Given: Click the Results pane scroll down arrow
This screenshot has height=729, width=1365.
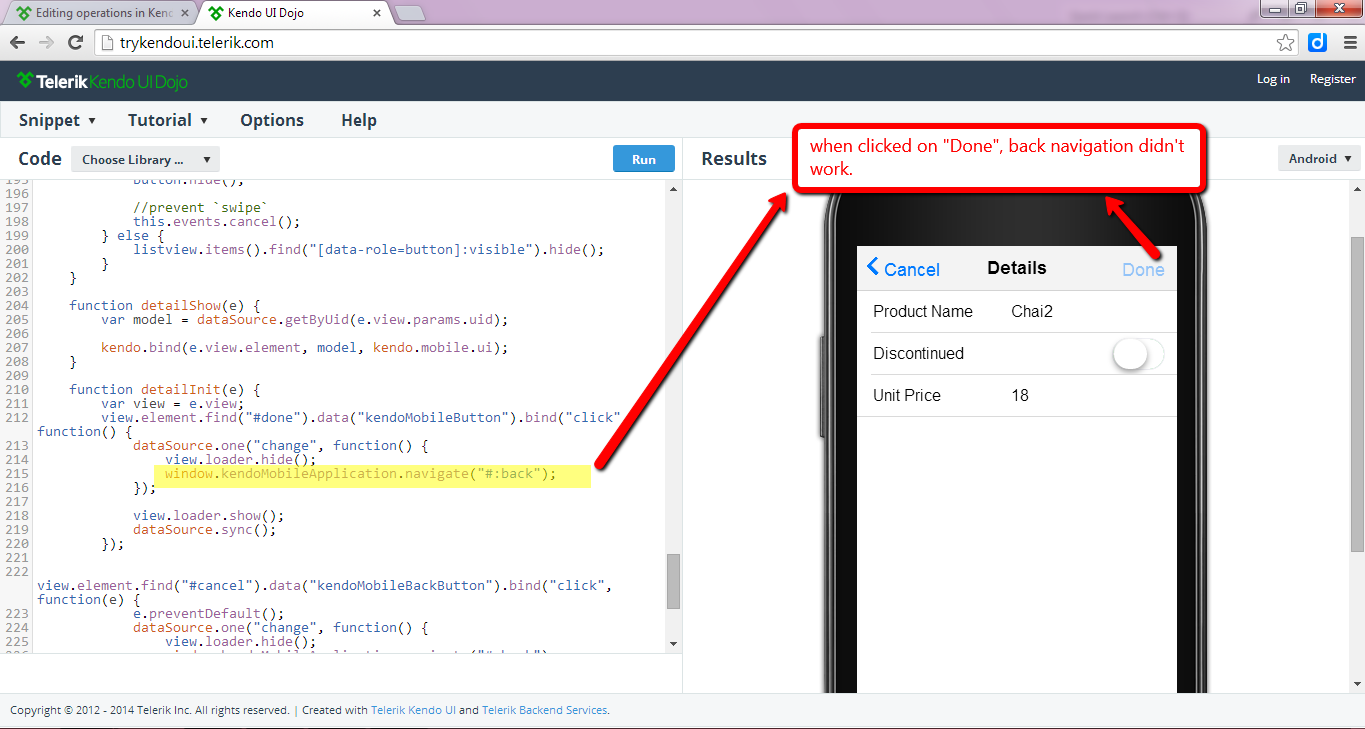Looking at the screenshot, I should pos(1357,684).
